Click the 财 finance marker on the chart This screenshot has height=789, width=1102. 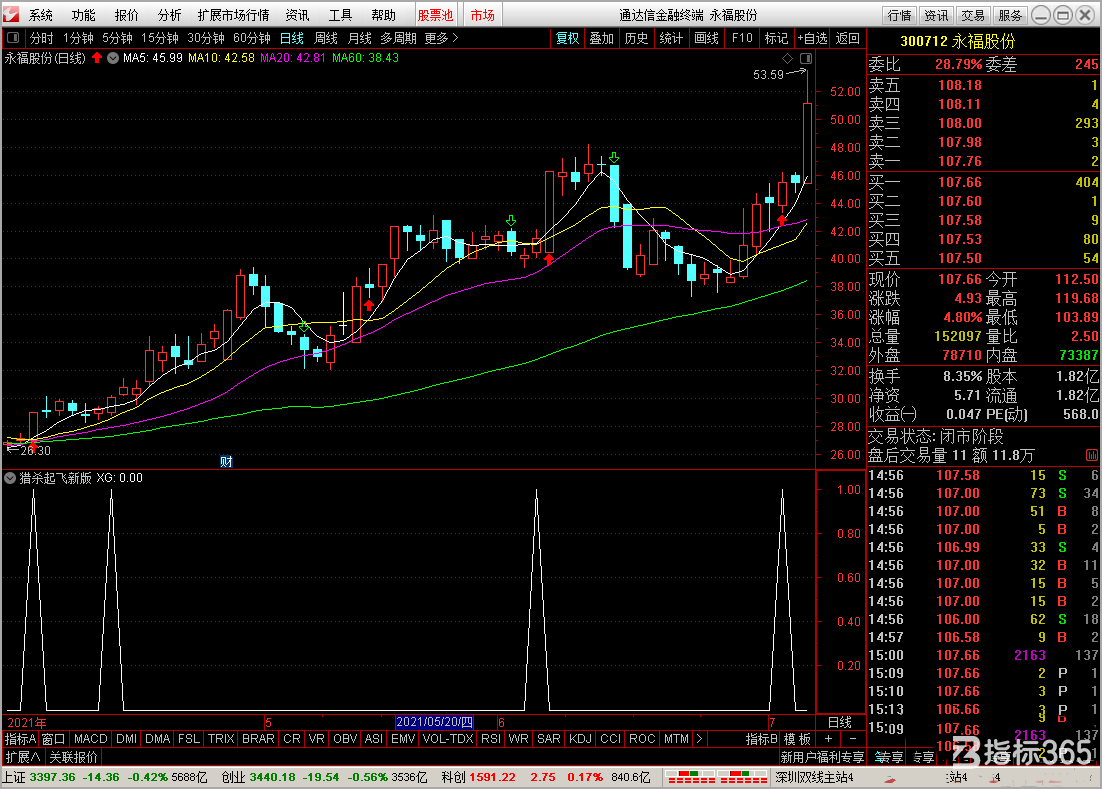click(226, 462)
